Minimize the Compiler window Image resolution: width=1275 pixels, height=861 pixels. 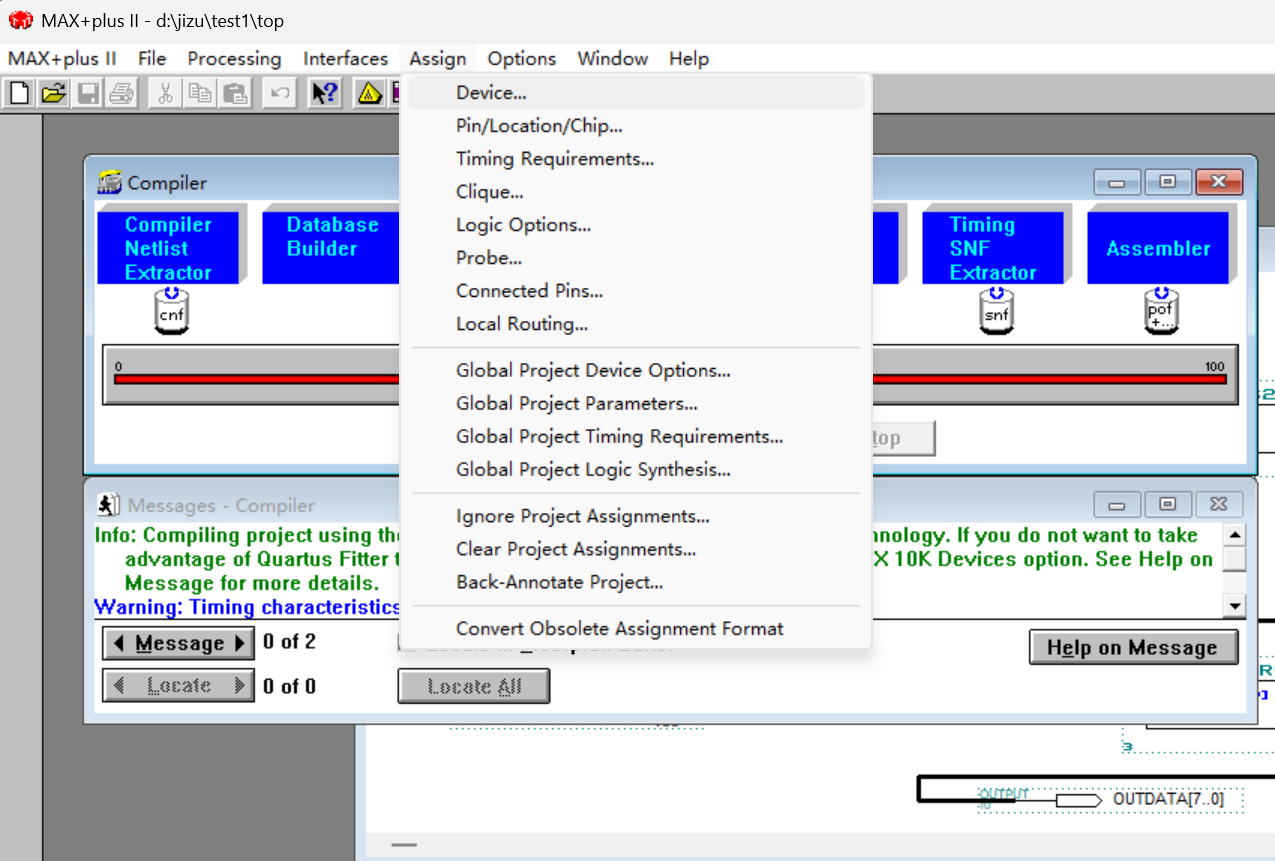1117,182
